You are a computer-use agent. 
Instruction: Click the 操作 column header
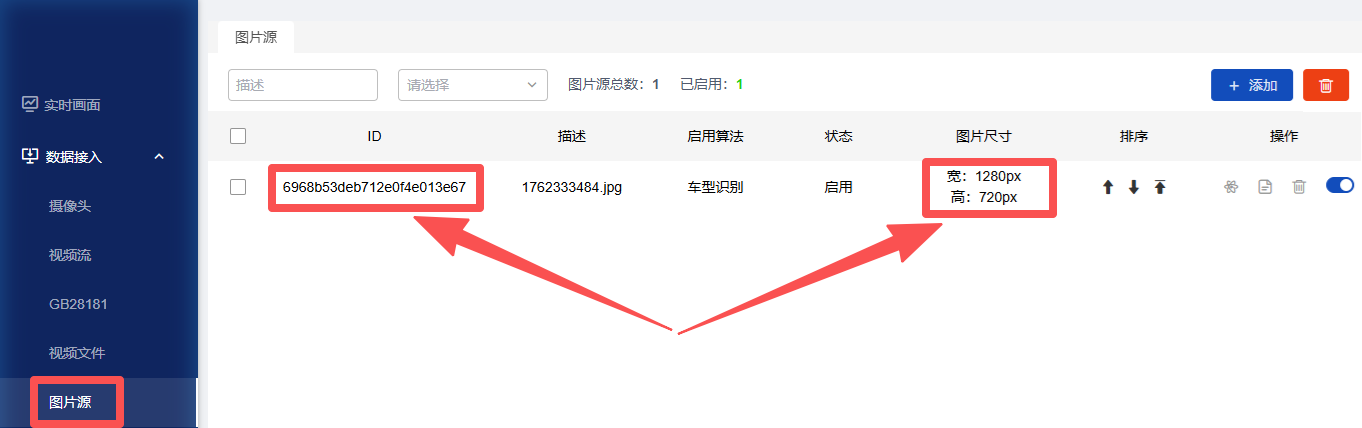pyautogui.click(x=1284, y=136)
